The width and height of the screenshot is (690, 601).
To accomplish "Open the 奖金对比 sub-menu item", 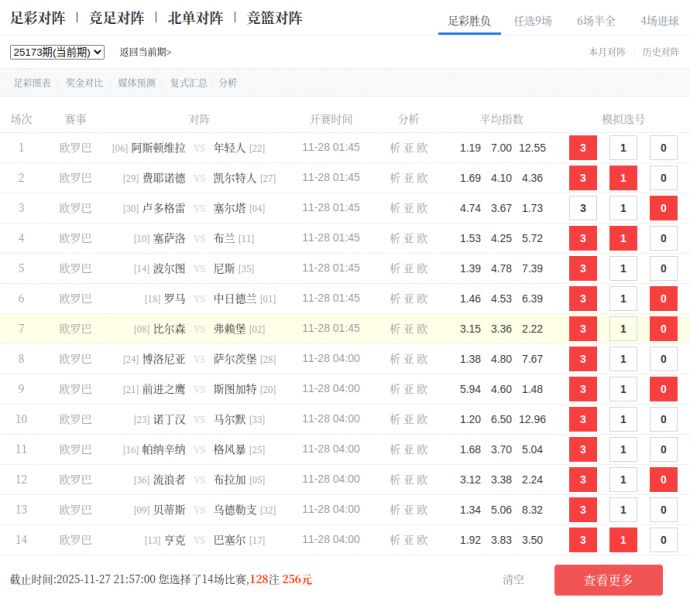I will (84, 83).
